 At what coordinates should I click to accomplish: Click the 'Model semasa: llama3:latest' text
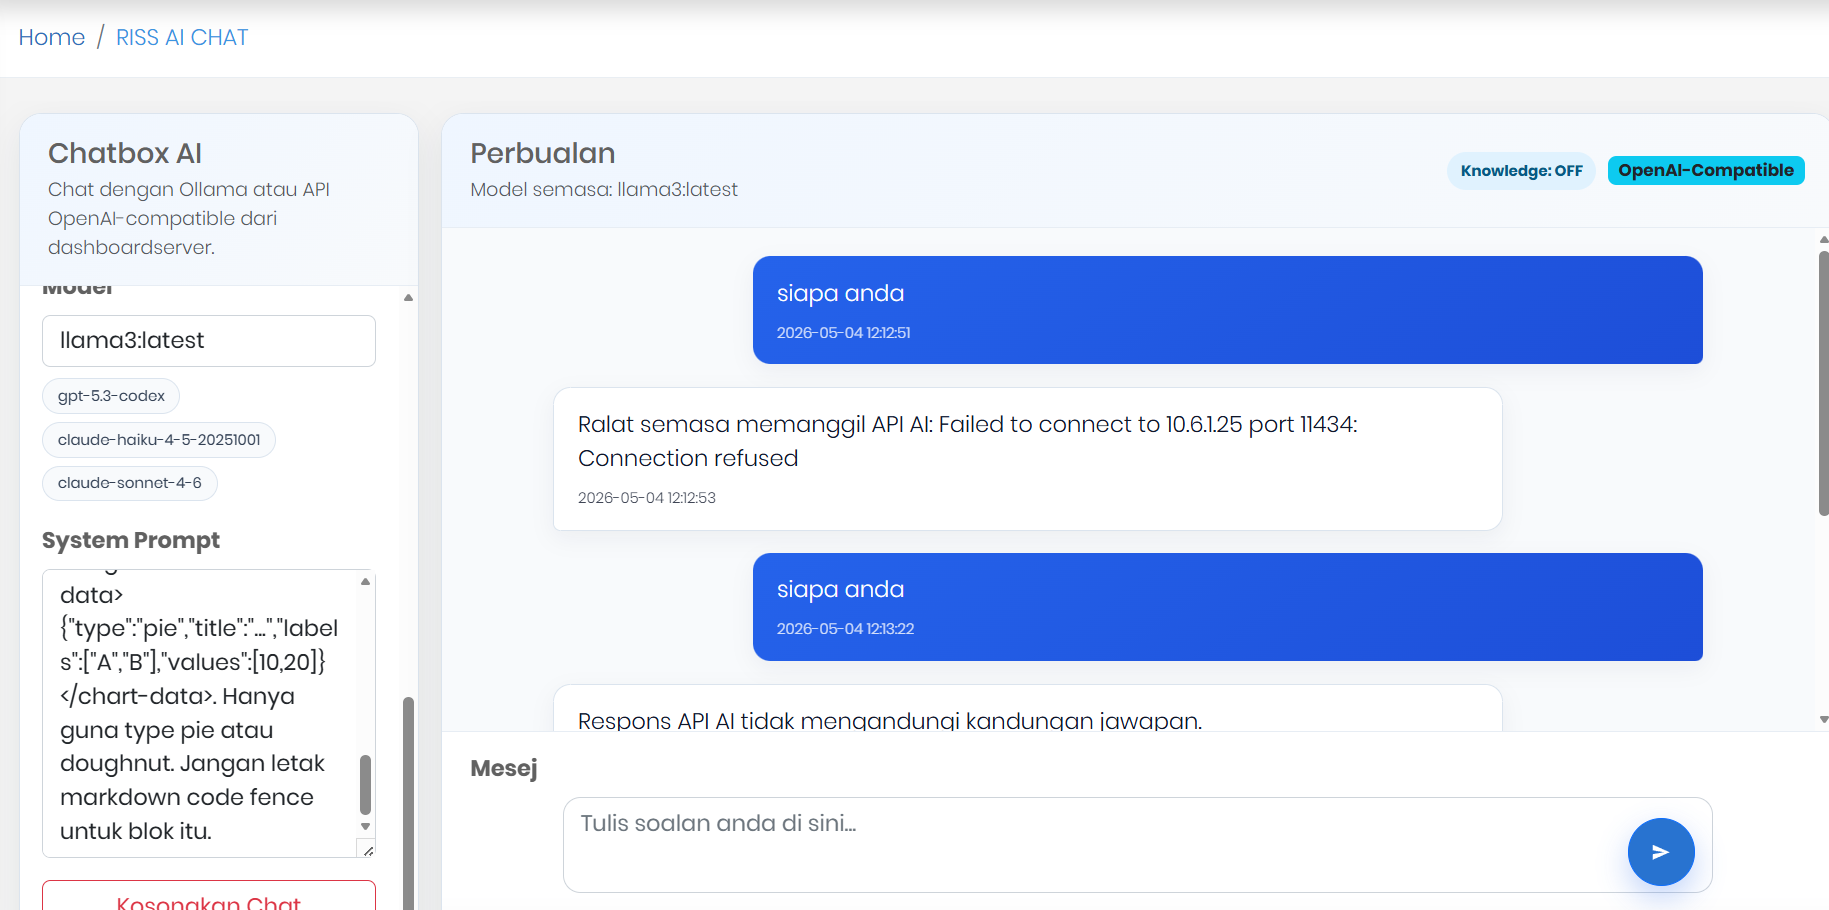tap(604, 190)
